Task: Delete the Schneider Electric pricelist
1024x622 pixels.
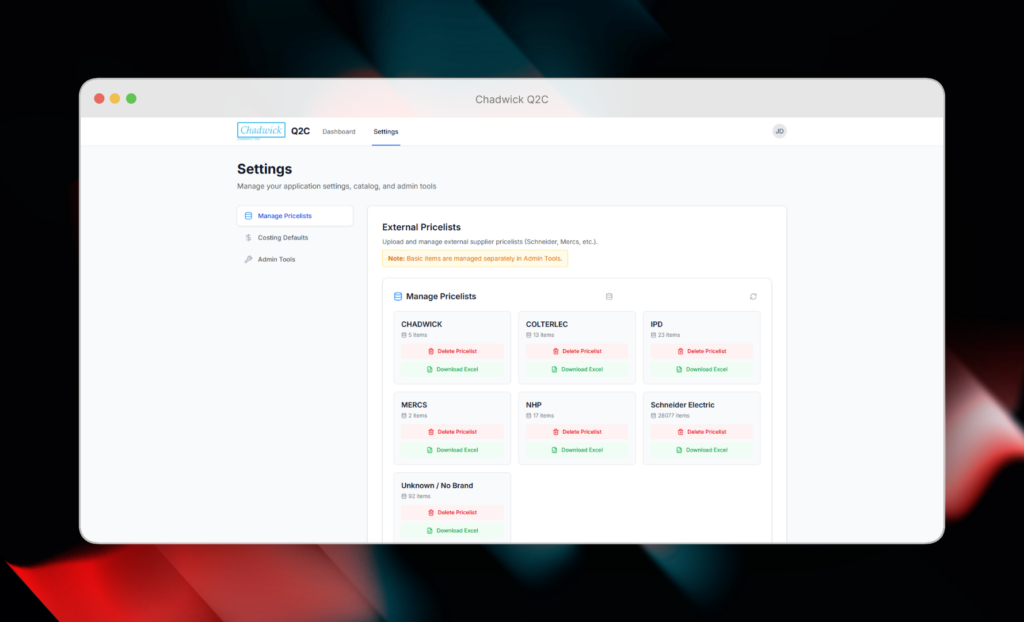Action: pyautogui.click(x=701, y=432)
